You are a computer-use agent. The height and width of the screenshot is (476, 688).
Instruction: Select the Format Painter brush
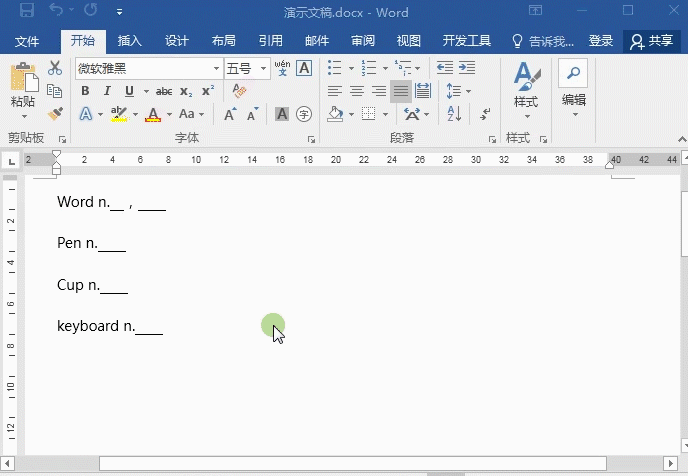[55, 114]
